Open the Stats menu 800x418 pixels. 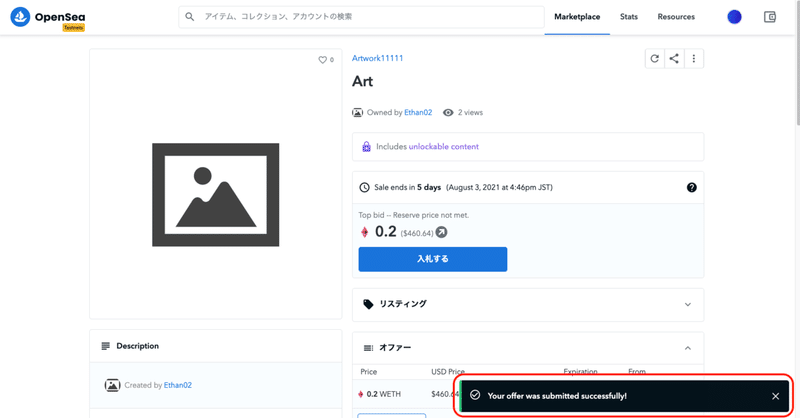click(x=629, y=17)
